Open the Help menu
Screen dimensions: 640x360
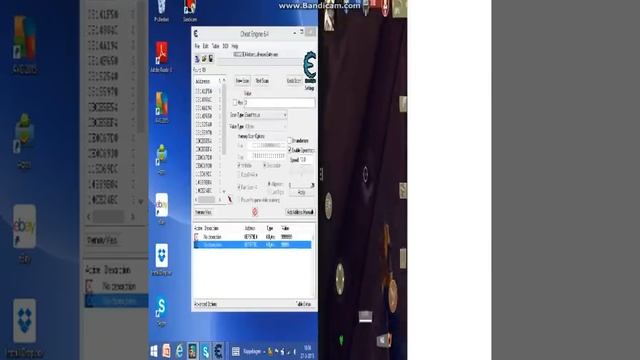235,46
